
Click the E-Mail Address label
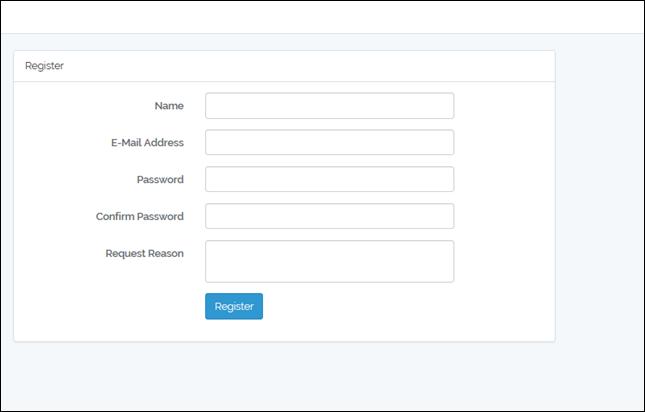(147, 143)
